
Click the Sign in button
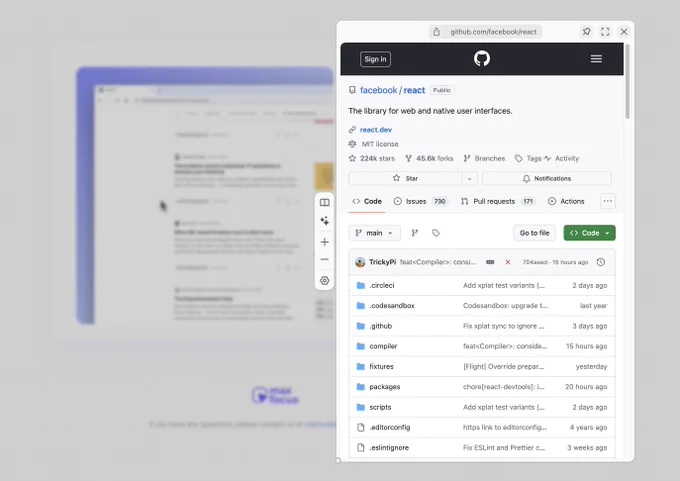(x=375, y=59)
